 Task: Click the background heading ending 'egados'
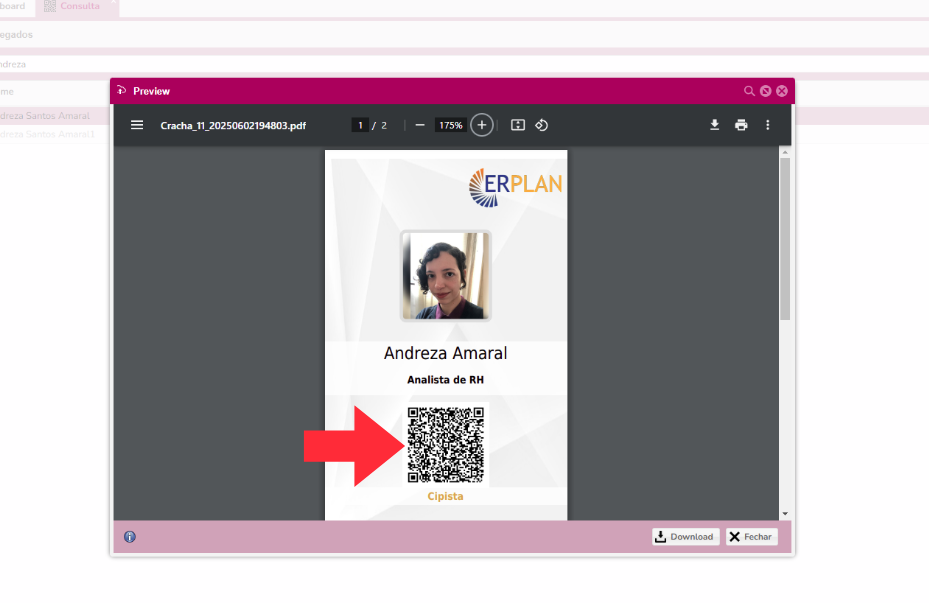point(16,34)
